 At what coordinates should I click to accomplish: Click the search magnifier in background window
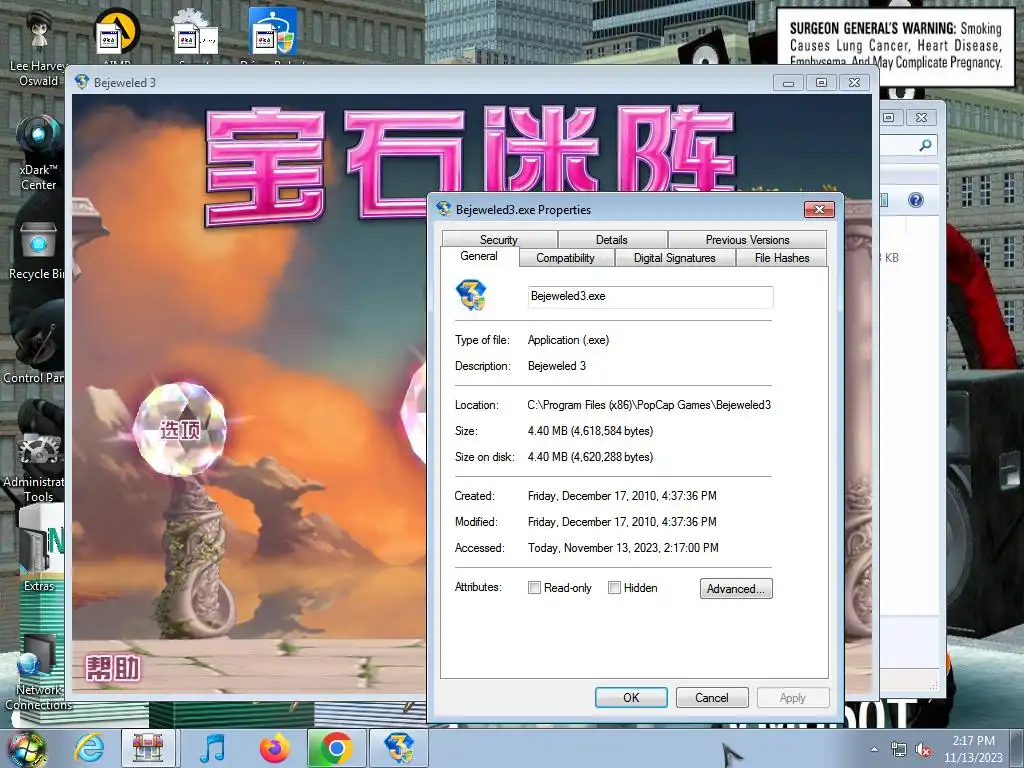tap(925, 145)
